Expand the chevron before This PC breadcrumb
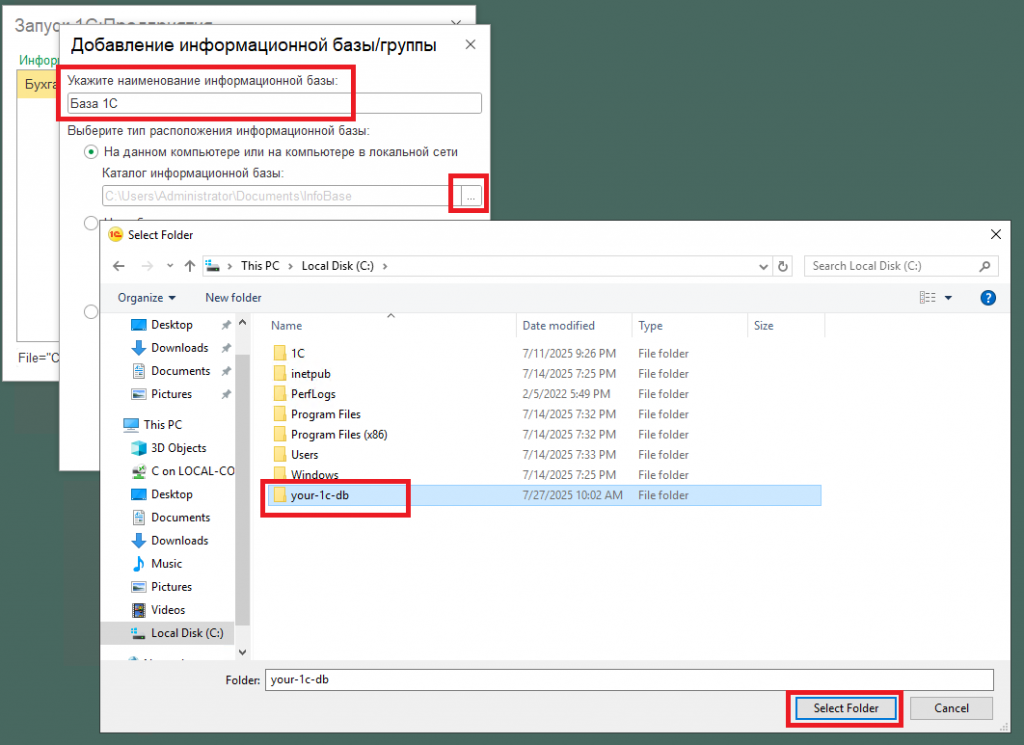 tap(230, 266)
